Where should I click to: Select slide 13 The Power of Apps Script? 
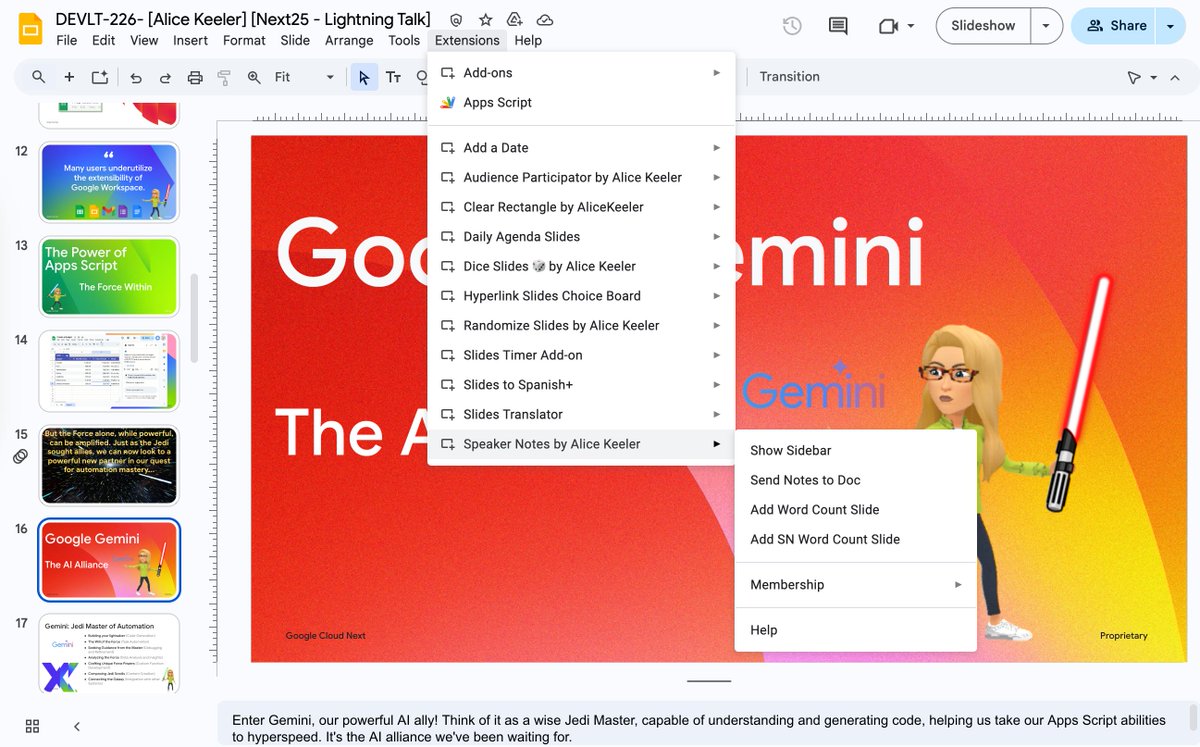(109, 275)
